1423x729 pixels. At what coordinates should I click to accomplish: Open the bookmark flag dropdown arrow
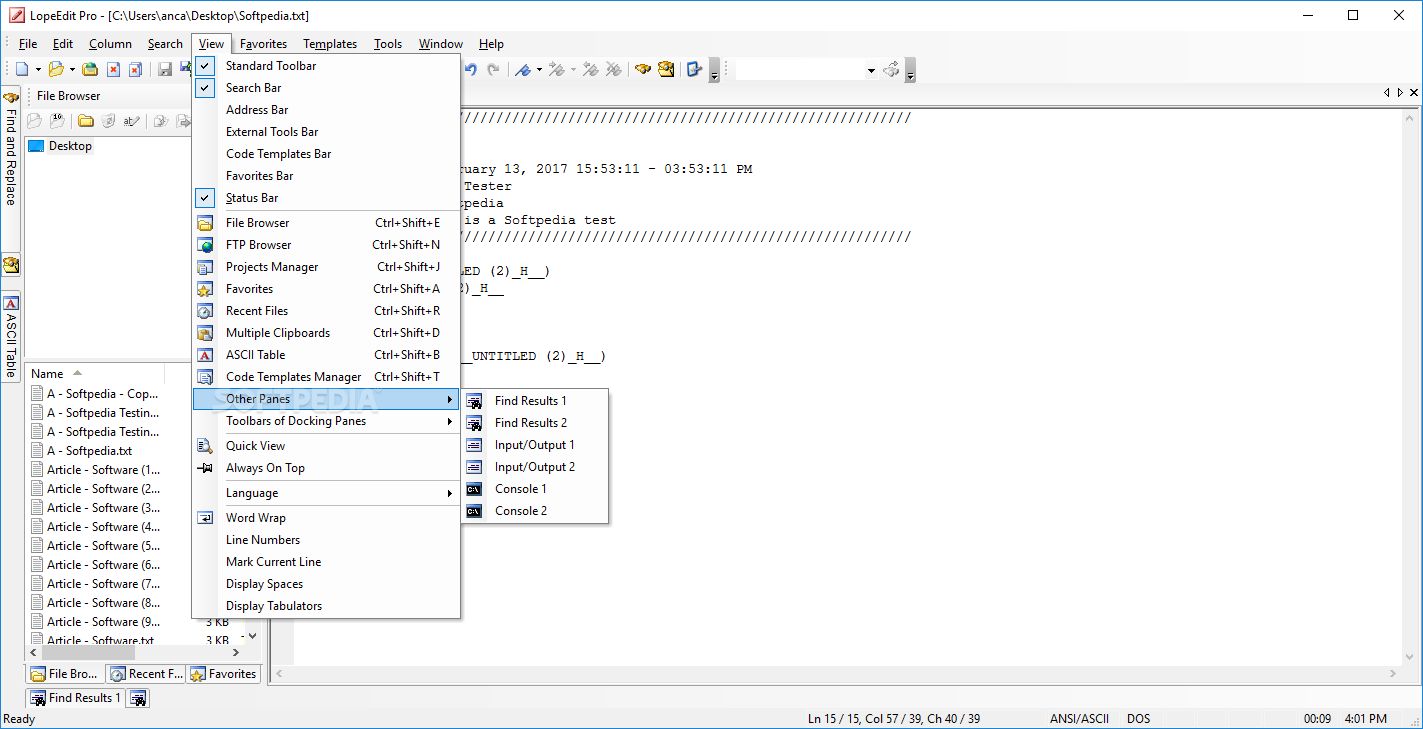click(539, 70)
